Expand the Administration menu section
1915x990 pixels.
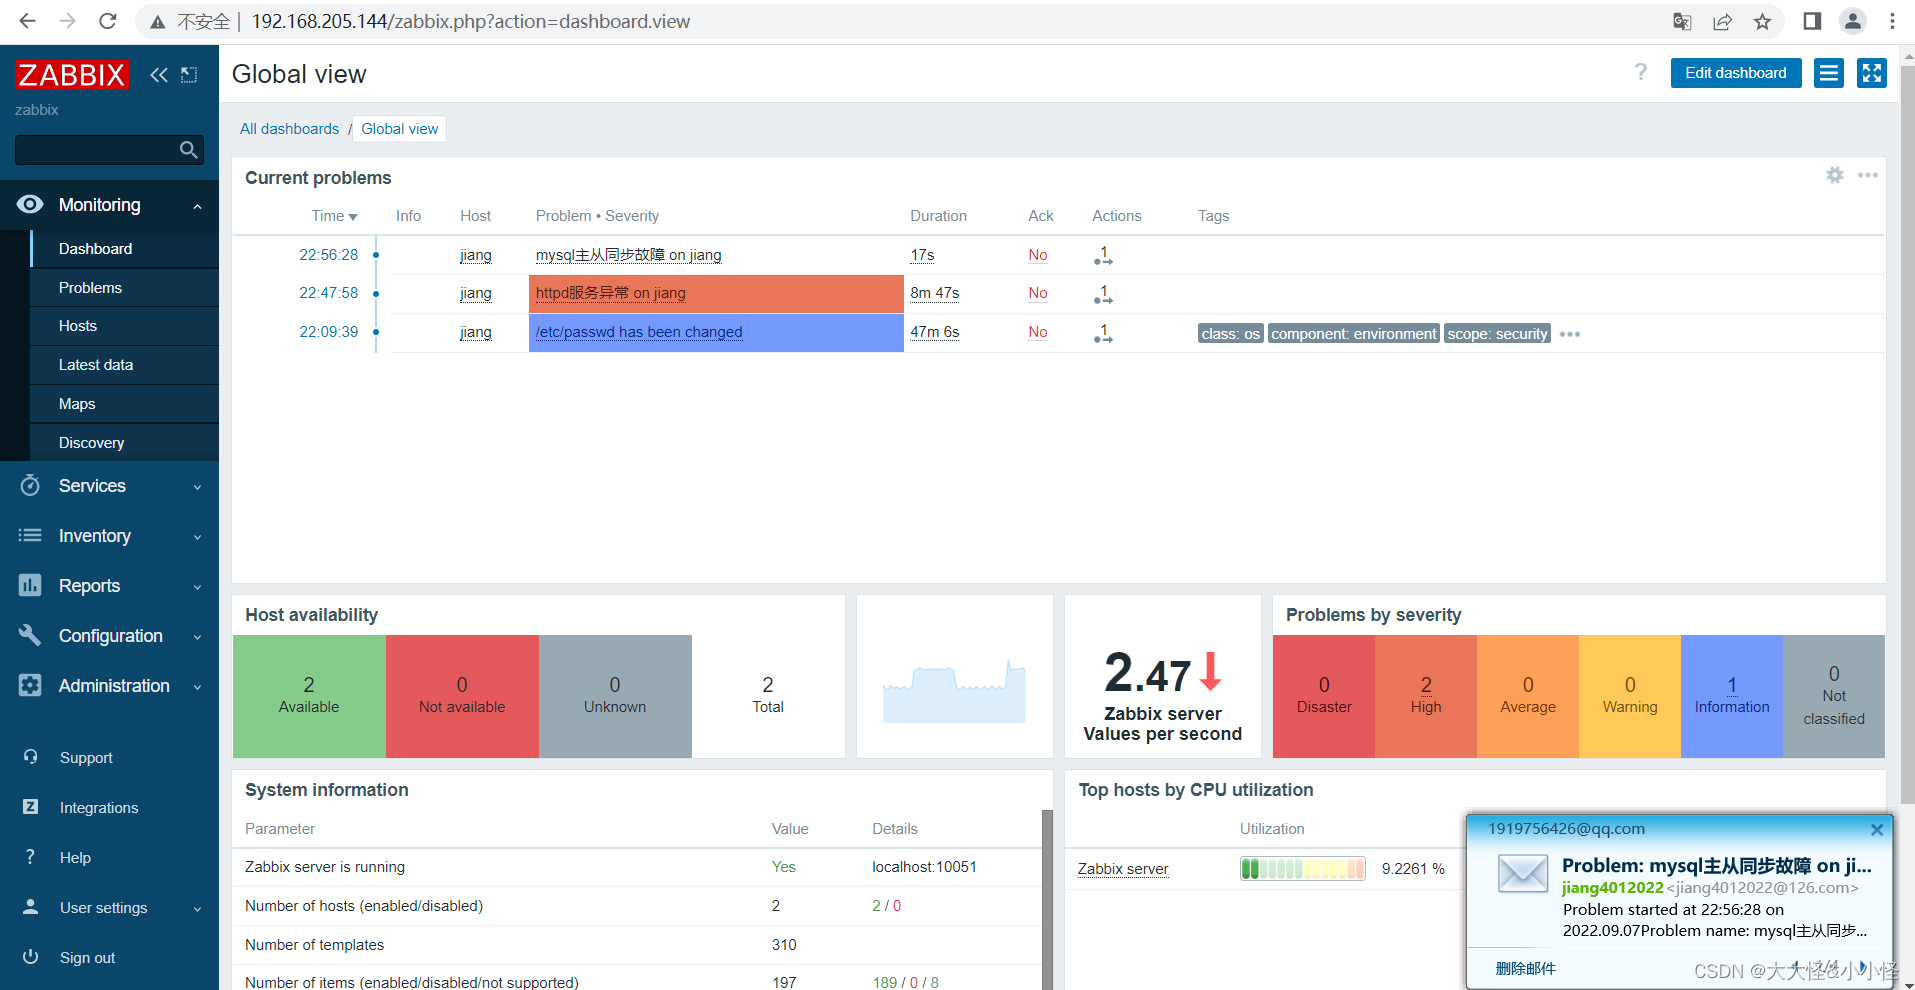click(x=197, y=687)
